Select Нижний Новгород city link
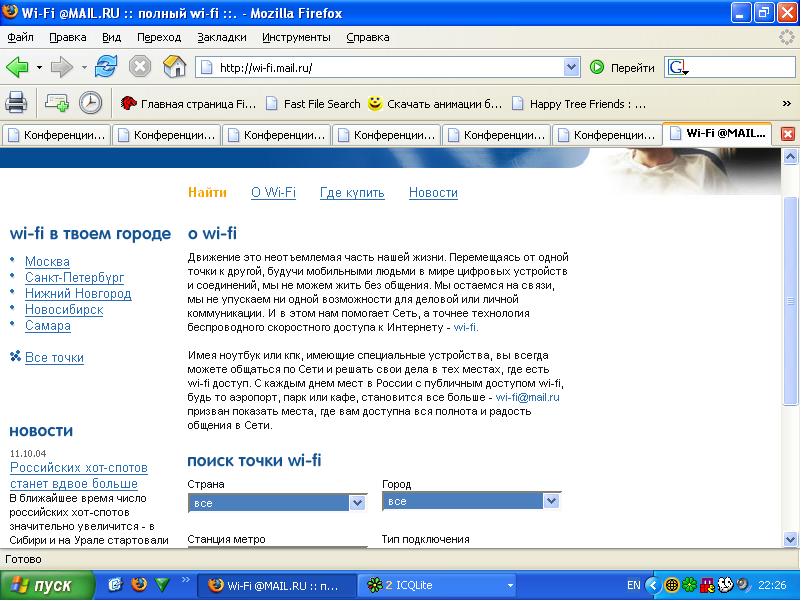801x601 pixels. point(78,294)
